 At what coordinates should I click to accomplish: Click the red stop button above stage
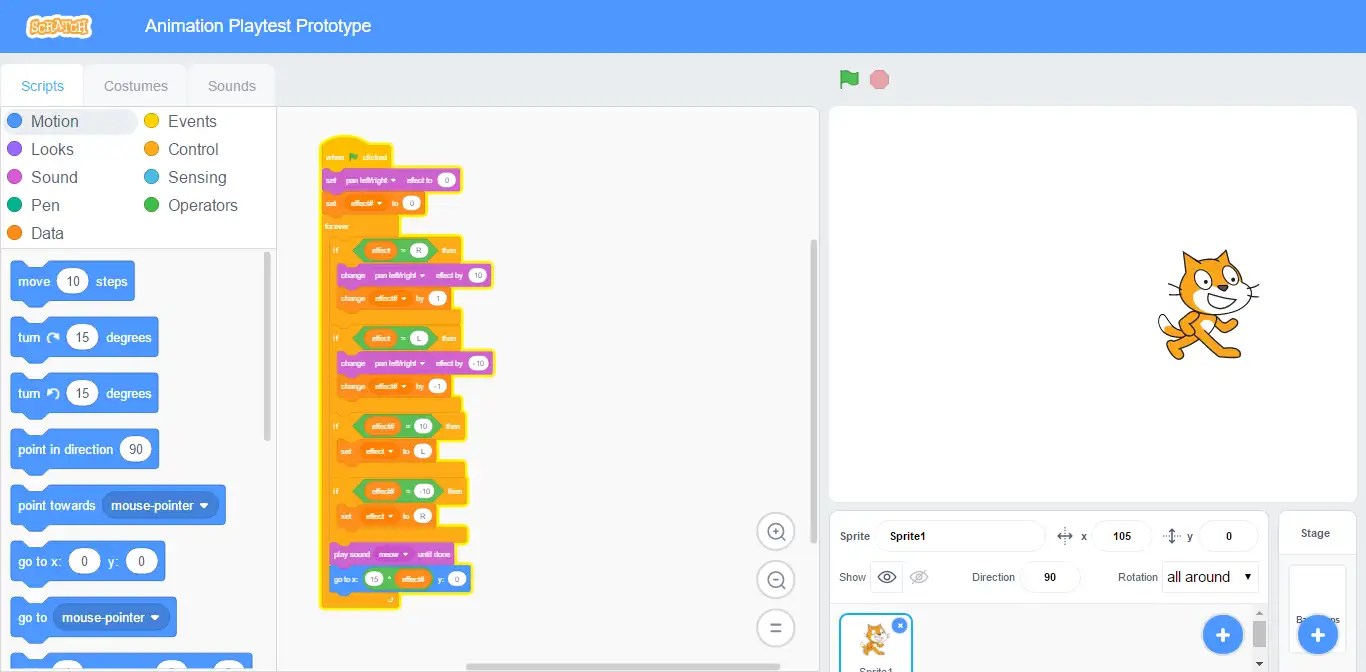click(879, 79)
